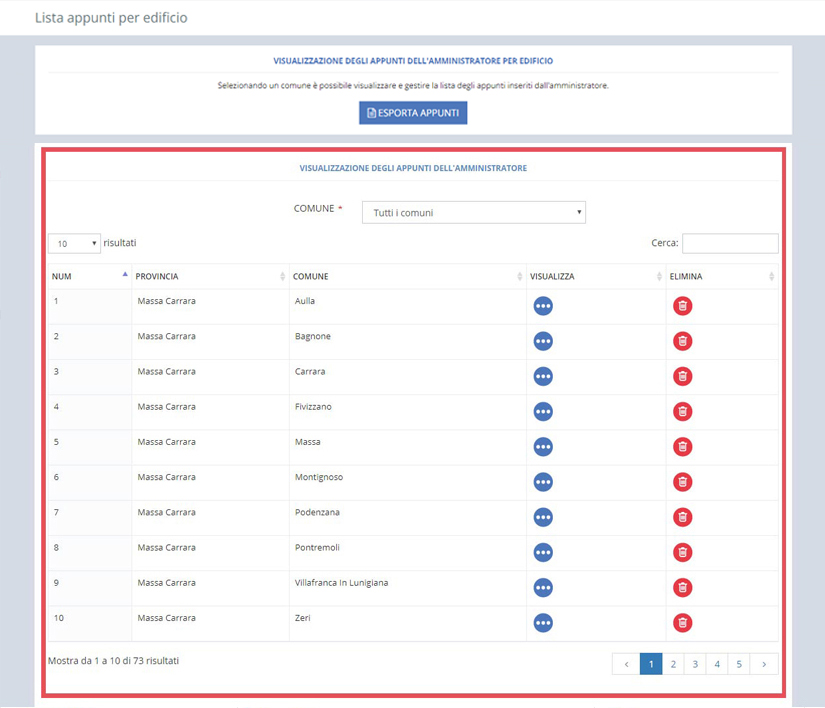The height and width of the screenshot is (708, 825).
Task: Open the Comune dropdown 'Tutti i comuni'
Action: tap(474, 213)
